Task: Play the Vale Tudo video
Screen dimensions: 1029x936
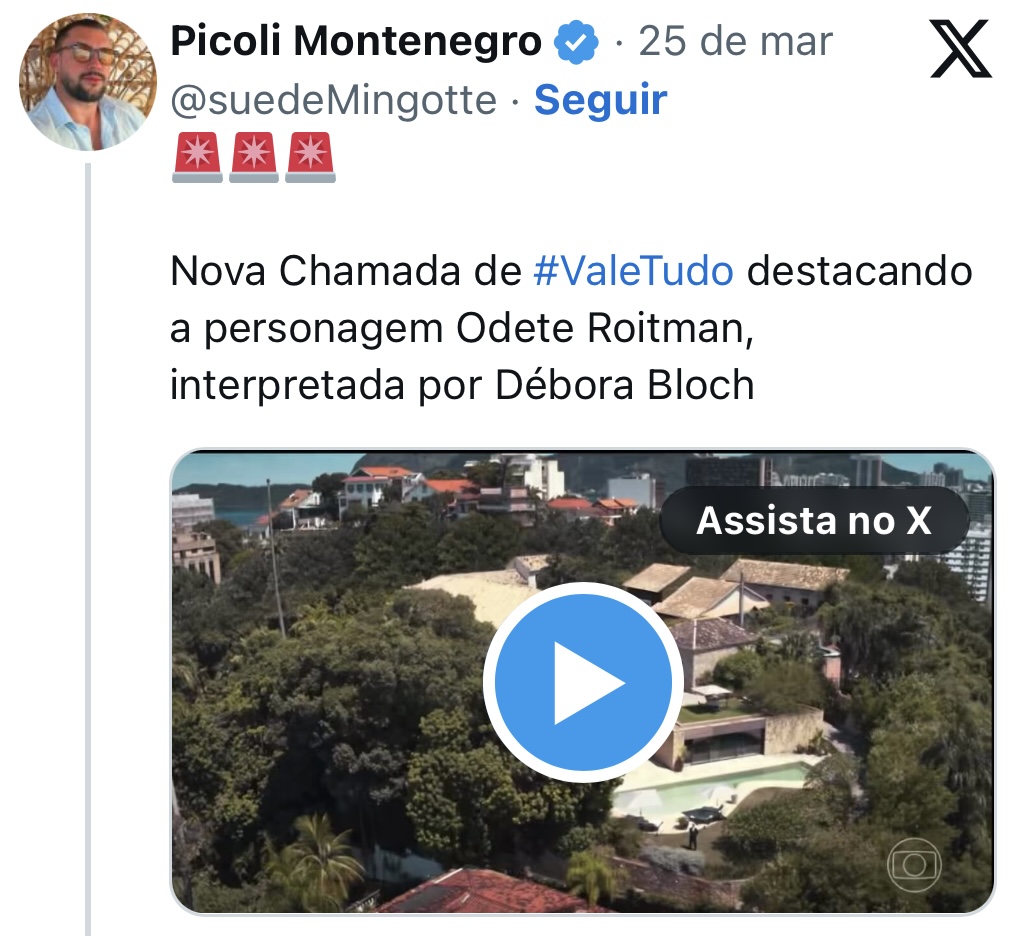Action: pos(583,682)
